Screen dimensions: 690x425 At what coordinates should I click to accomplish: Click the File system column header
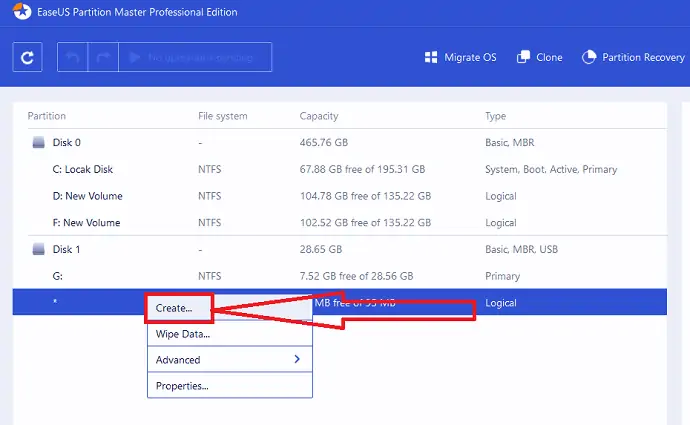[223, 116]
